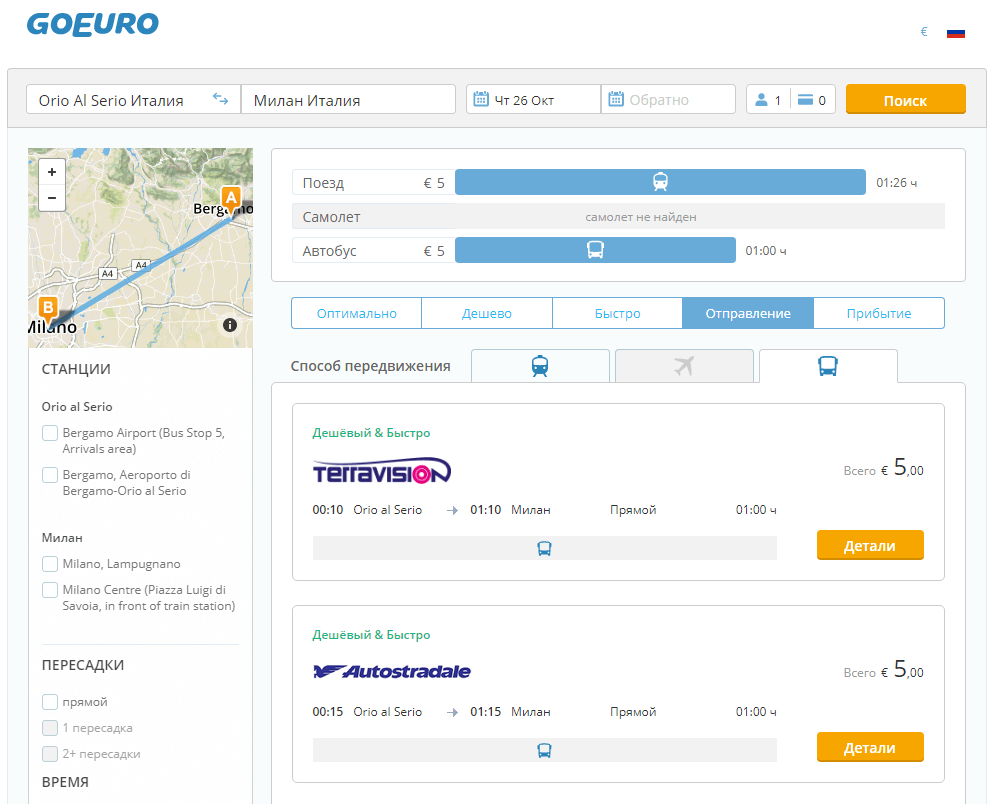
Task: Enable the 'прямой' direct trips filter
Action: point(50,702)
